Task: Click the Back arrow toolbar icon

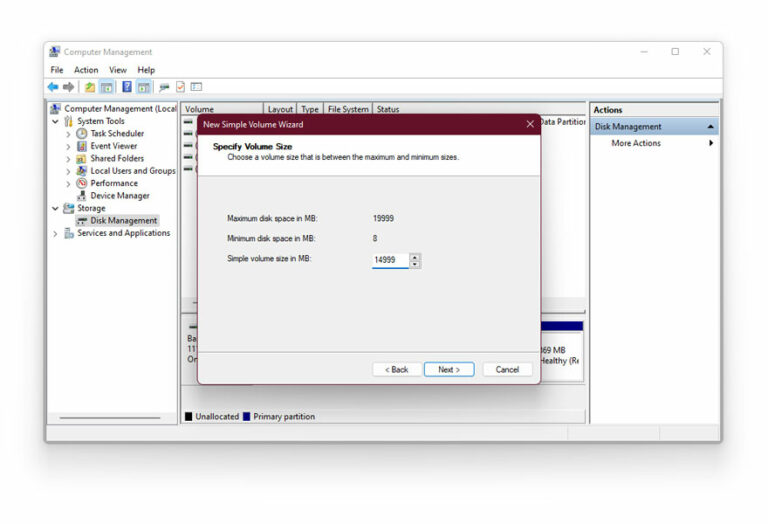Action: click(x=53, y=87)
